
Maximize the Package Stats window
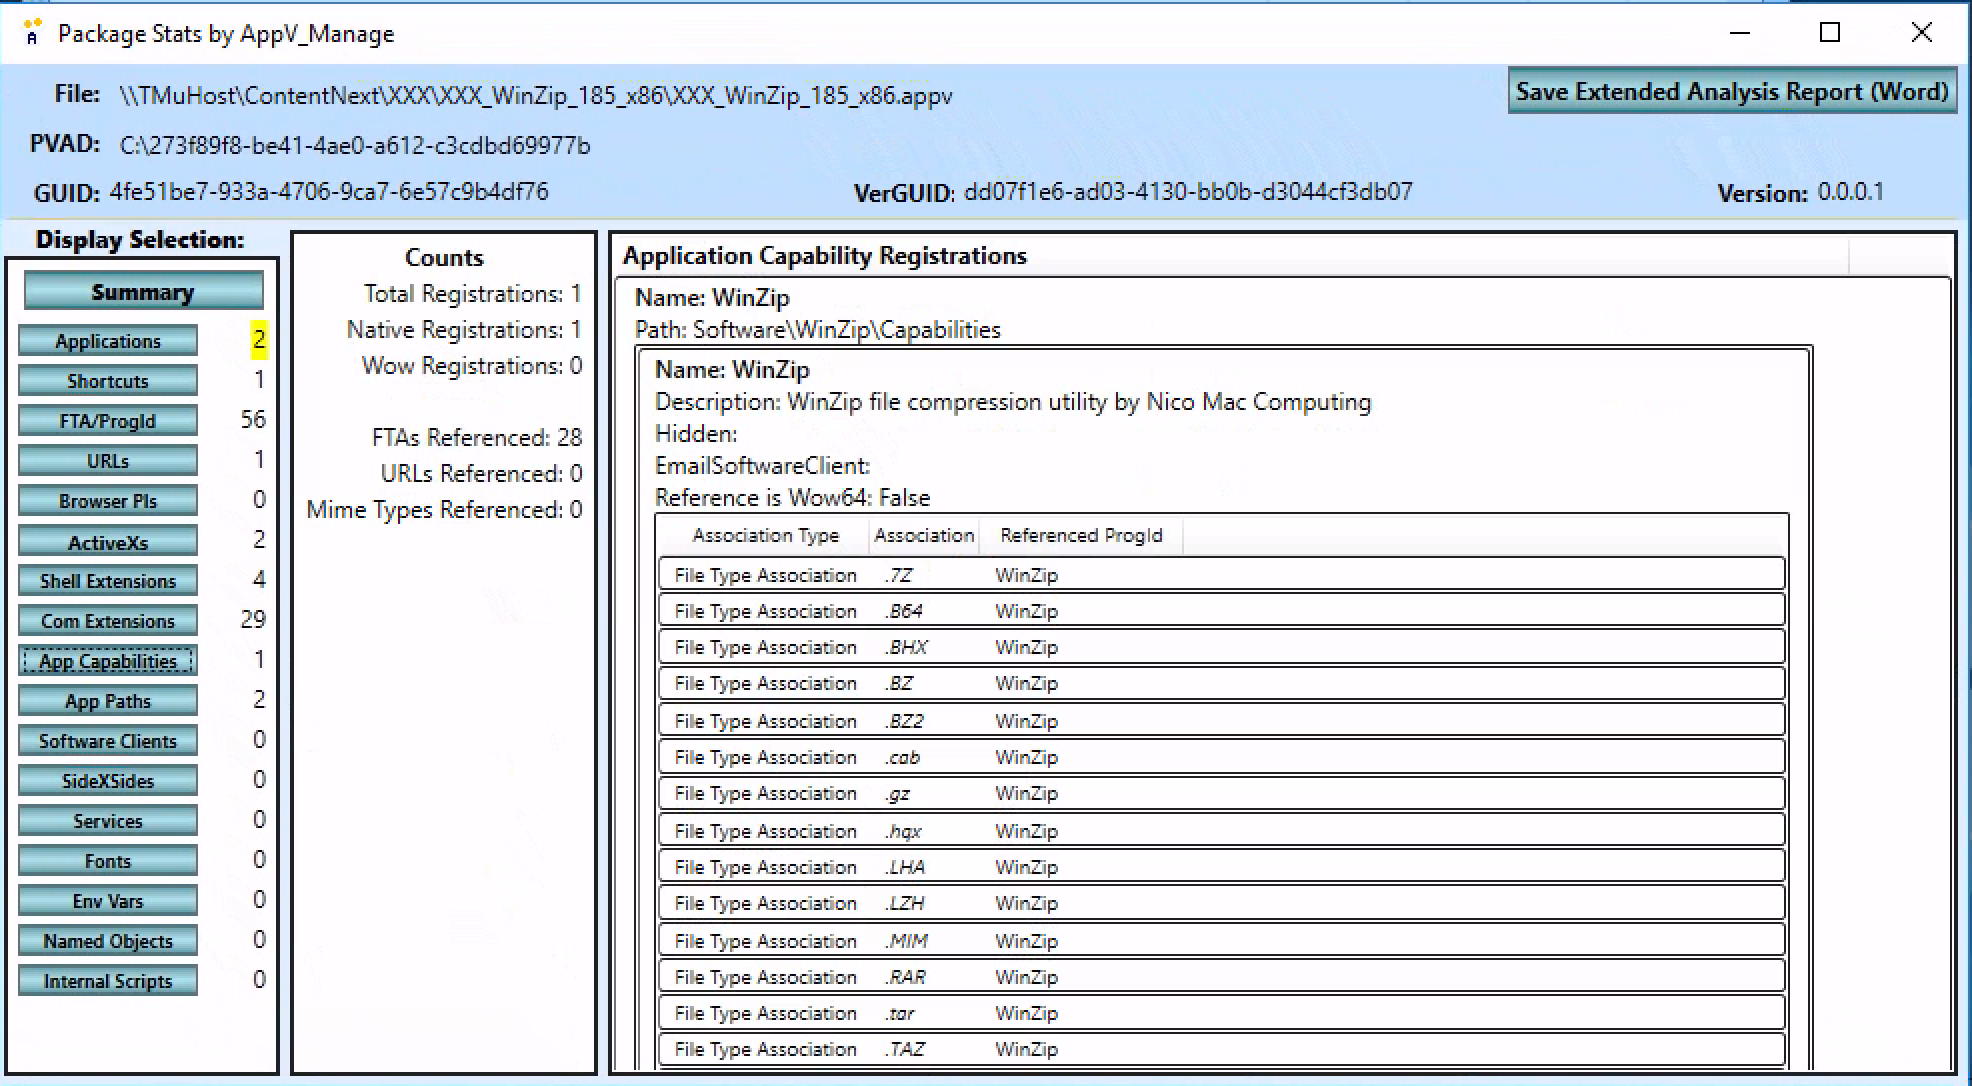pyautogui.click(x=1830, y=32)
